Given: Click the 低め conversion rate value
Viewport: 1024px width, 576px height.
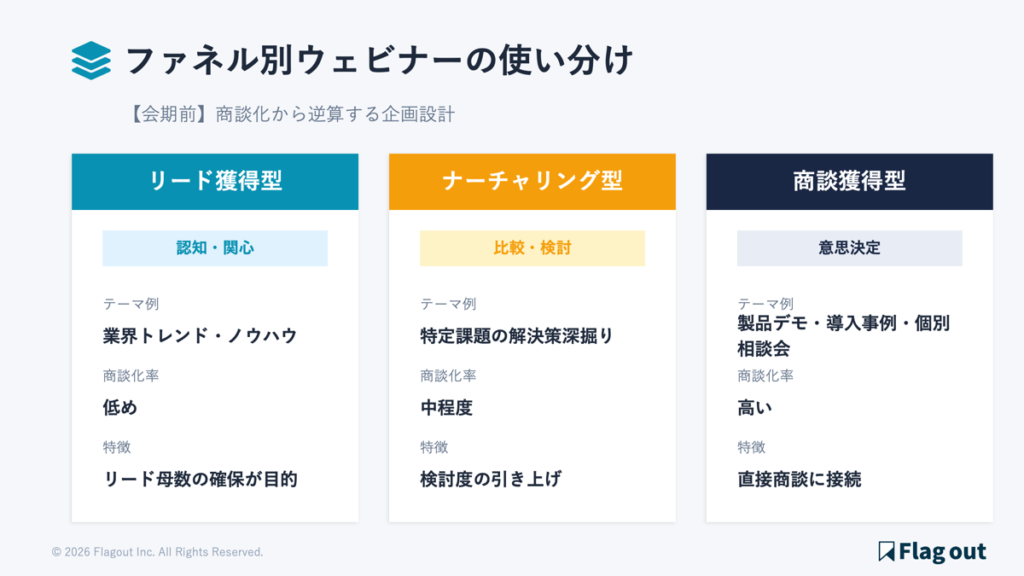Looking at the screenshot, I should (120, 407).
